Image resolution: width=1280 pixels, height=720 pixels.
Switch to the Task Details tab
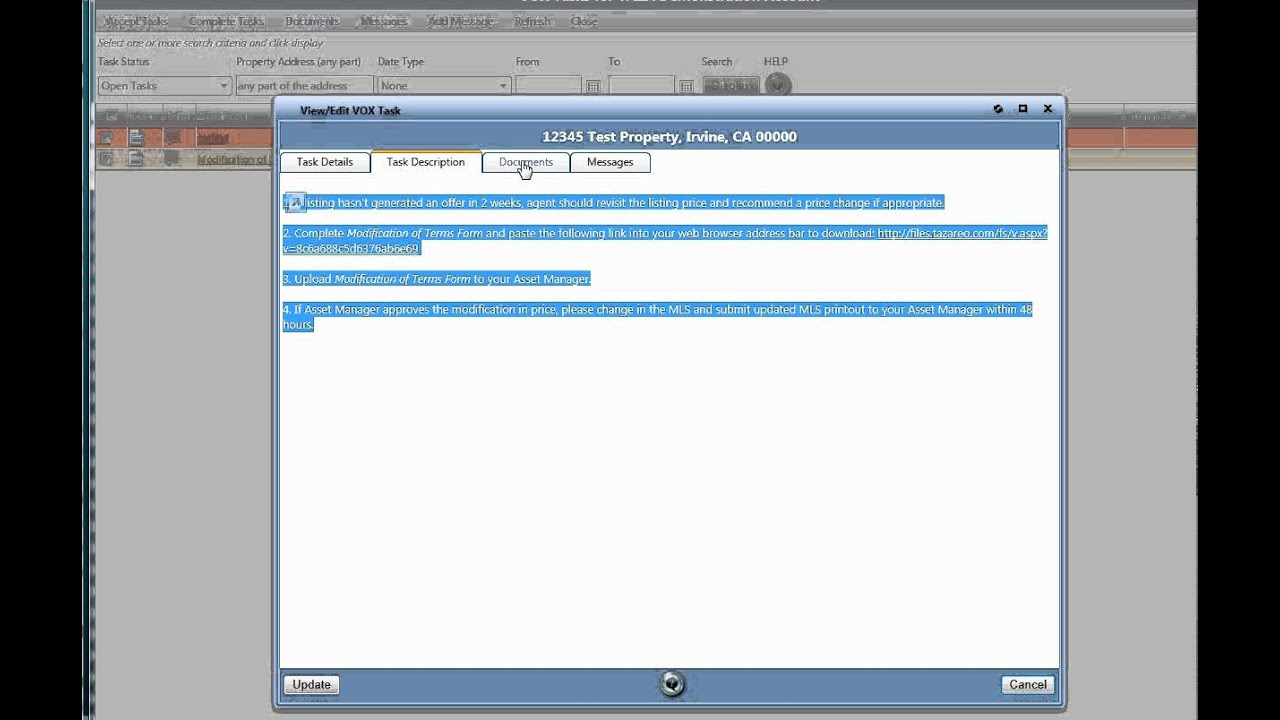[325, 162]
